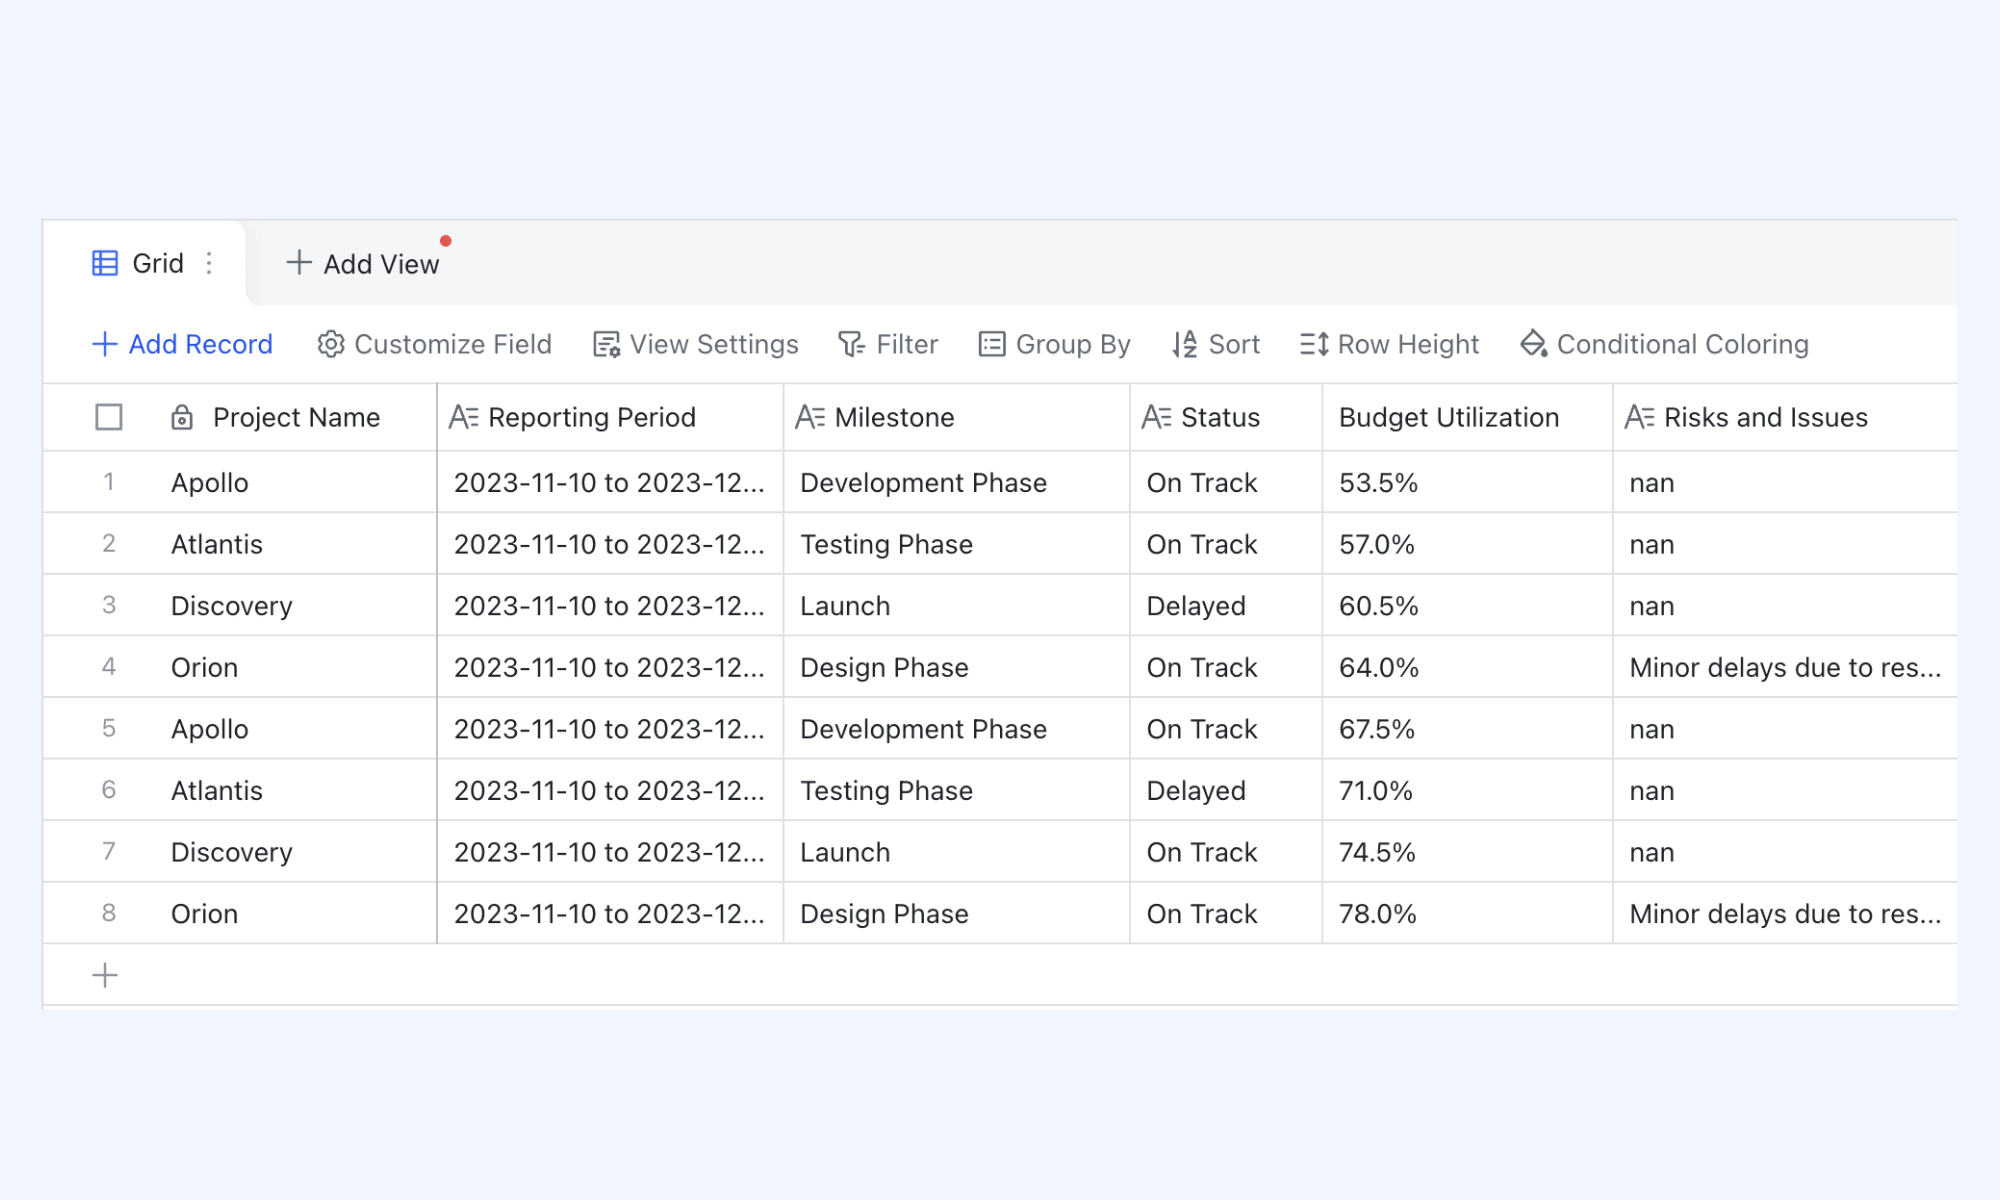Viewport: 2000px width, 1200px height.
Task: Click the plus to add new row
Action: [105, 975]
